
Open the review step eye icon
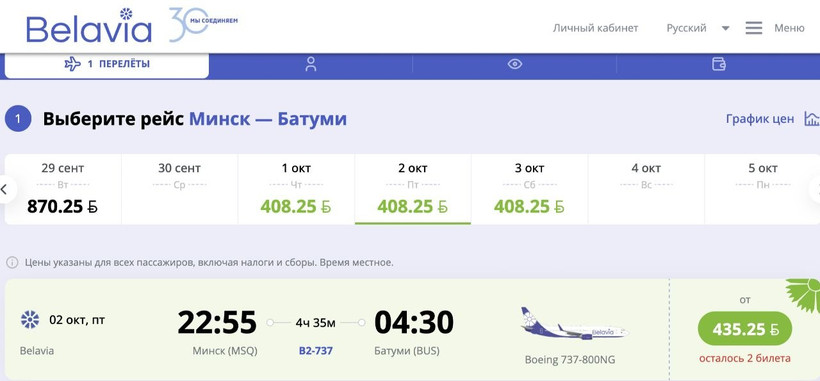tap(515, 64)
